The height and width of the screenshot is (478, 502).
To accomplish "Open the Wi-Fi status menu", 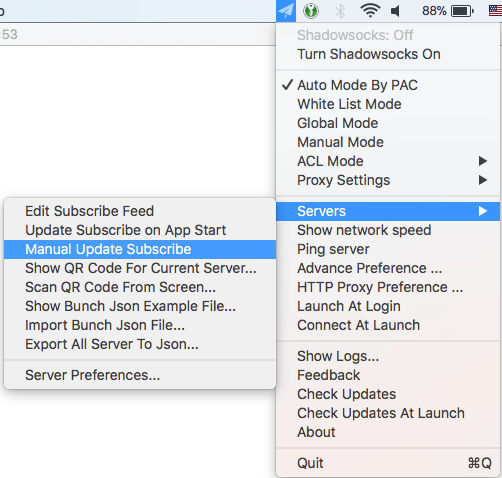I will tap(370, 11).
